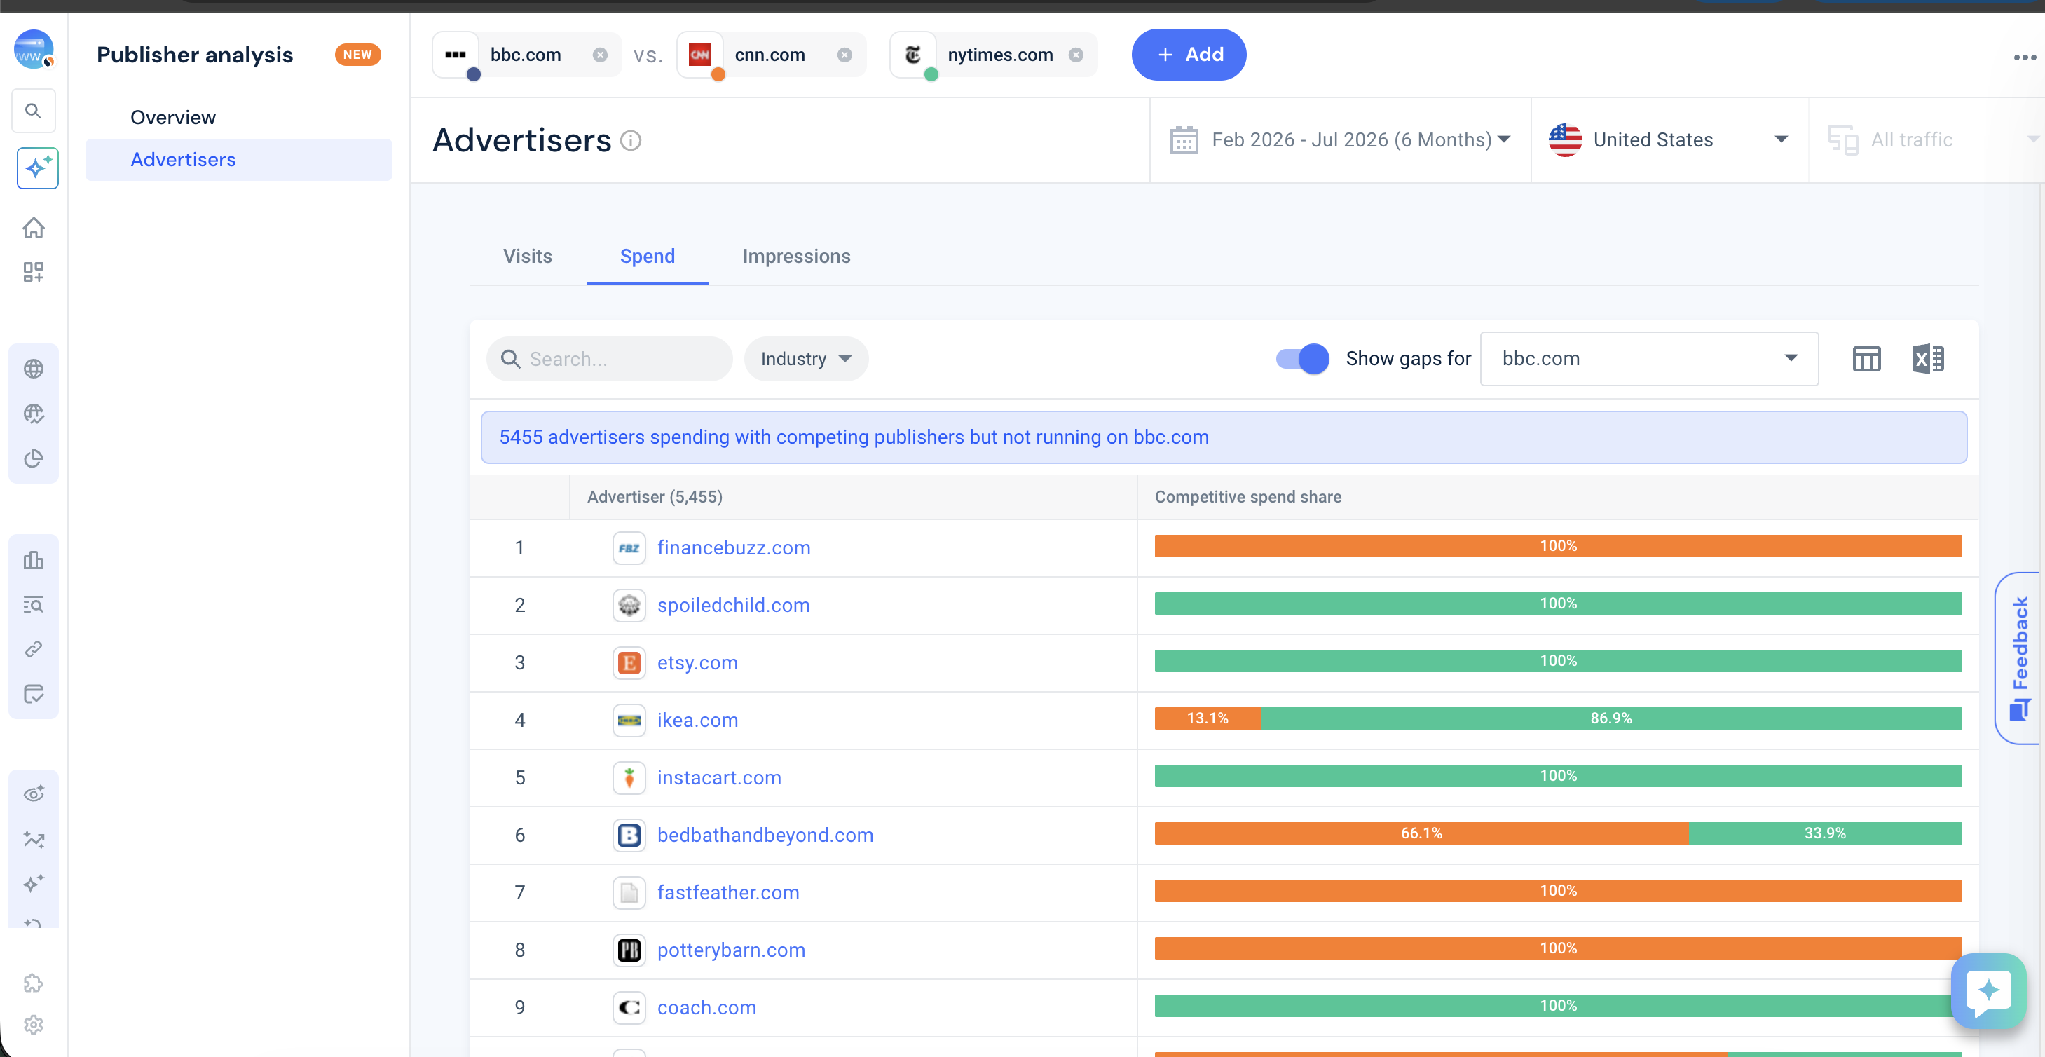Click ikea.com's 86.9% green spend segment
The image size is (2045, 1057).
(1611, 719)
